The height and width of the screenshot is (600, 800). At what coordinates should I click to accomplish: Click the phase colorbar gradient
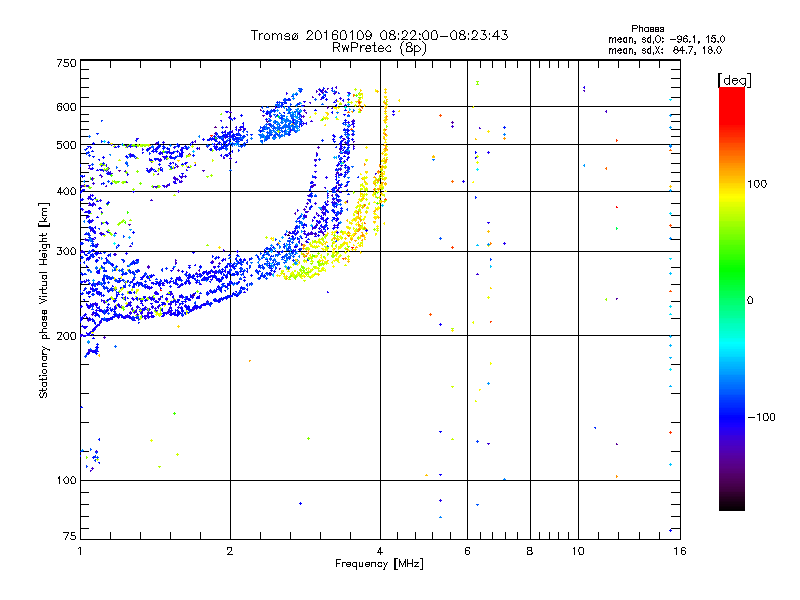point(732,298)
